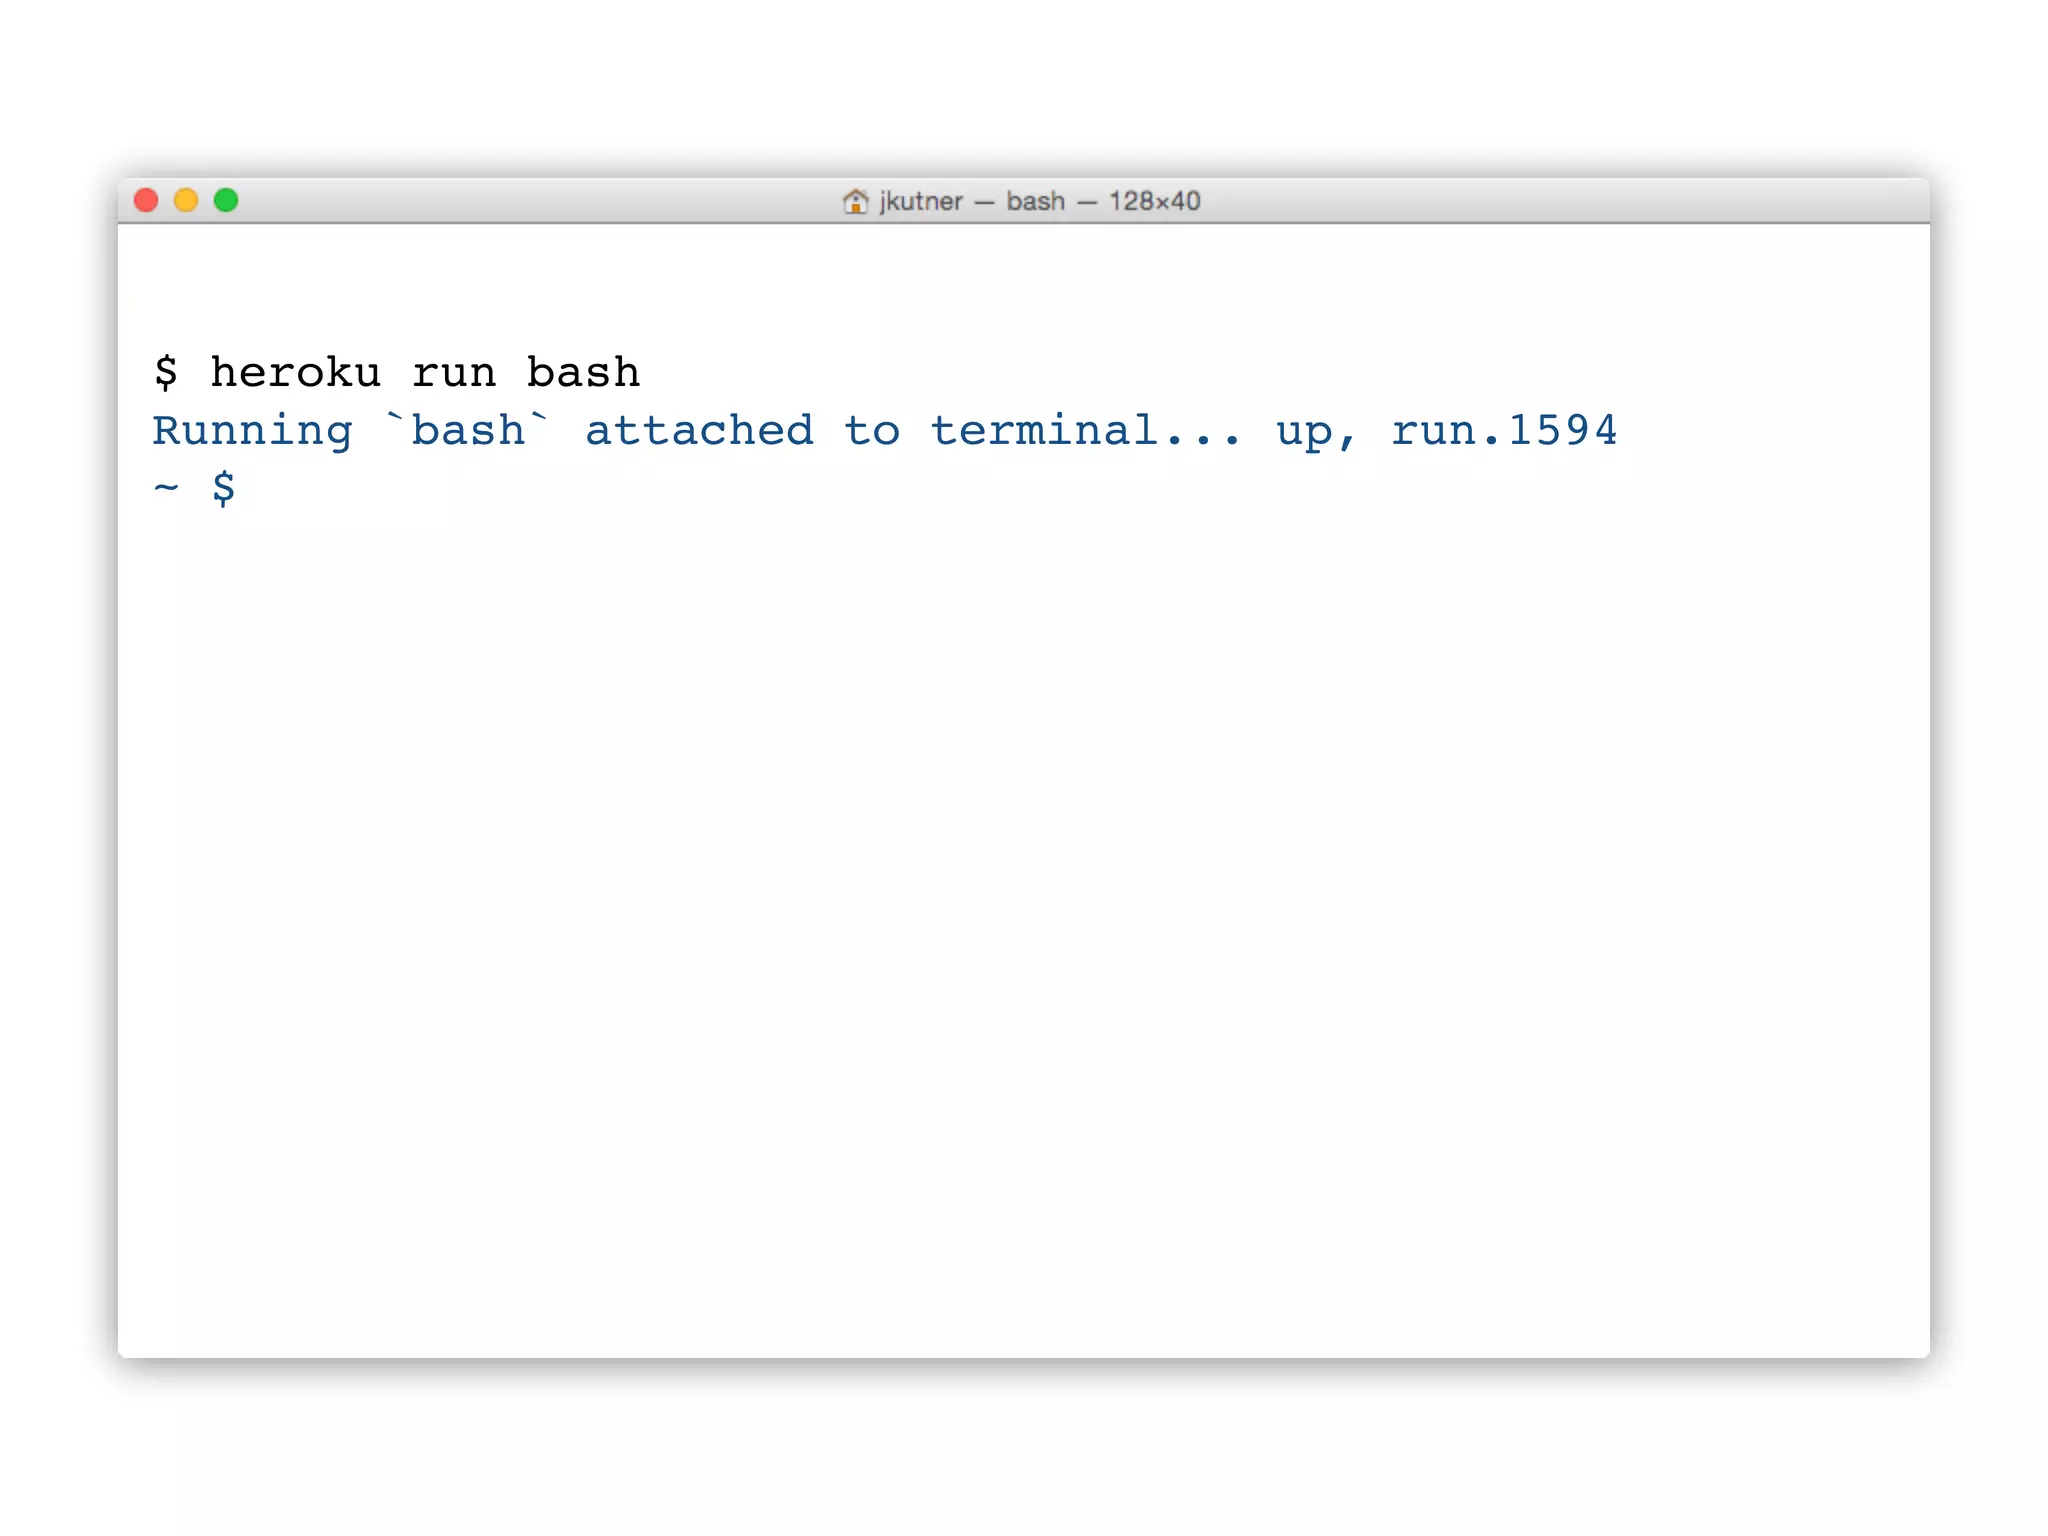The height and width of the screenshot is (1536, 2048).
Task: Click the word 'run' in the typed command
Action: 454,373
